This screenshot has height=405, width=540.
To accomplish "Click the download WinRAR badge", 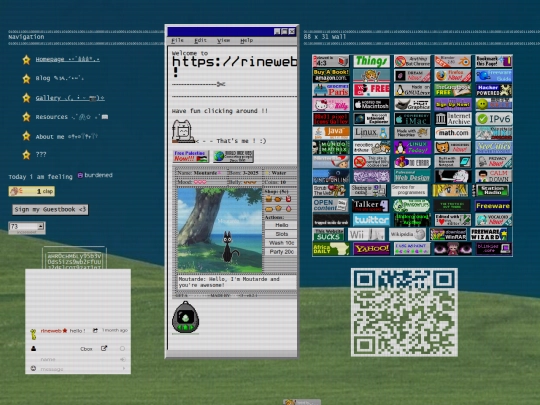I will pos(448,234).
